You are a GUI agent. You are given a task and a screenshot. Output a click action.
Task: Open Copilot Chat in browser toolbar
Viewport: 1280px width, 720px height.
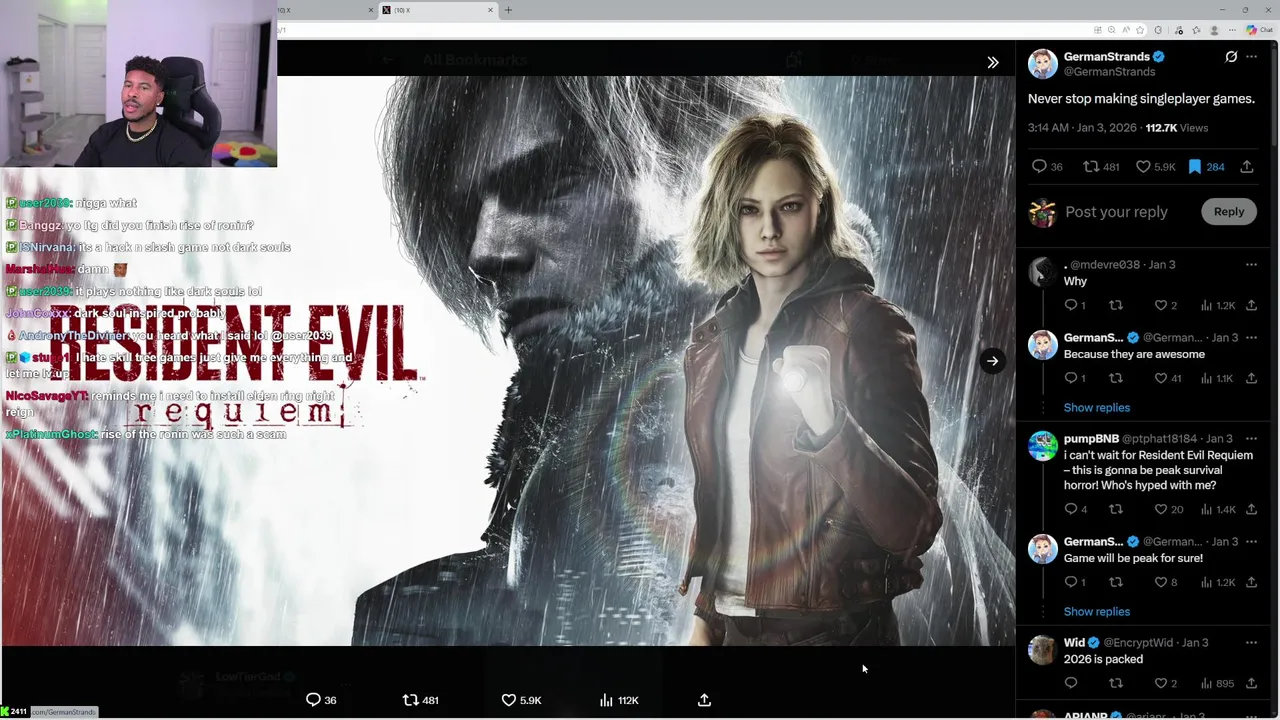[1260, 30]
